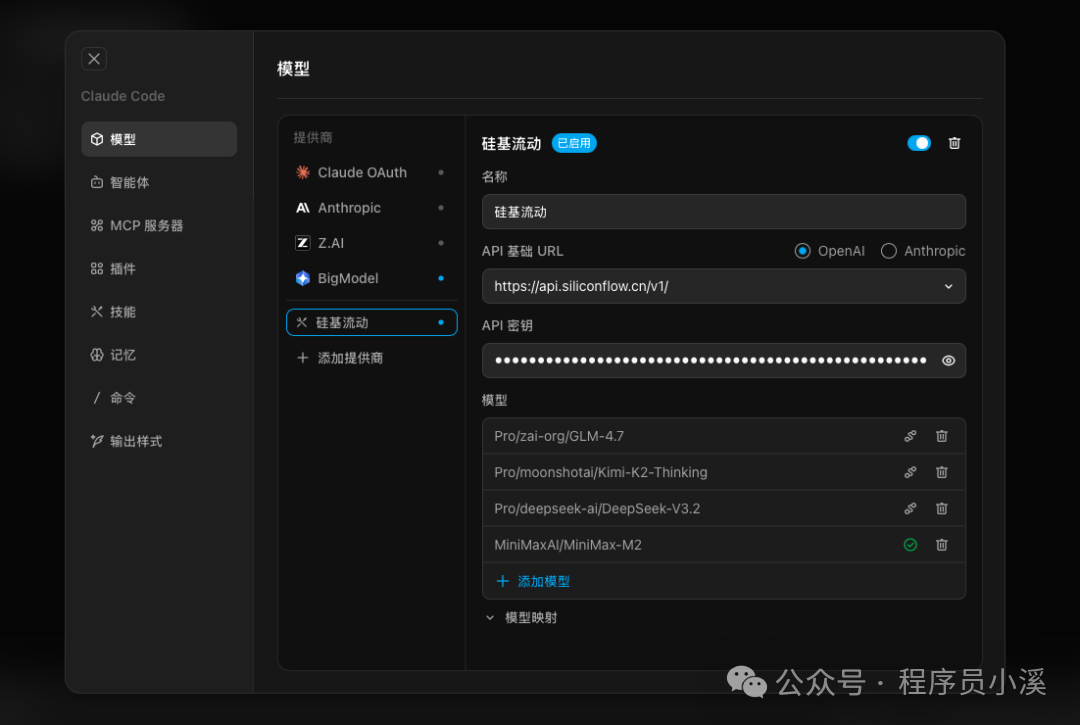The width and height of the screenshot is (1080, 725).
Task: Delete the Pro/zai-org/GLM-4.7 model entry
Action: [941, 435]
